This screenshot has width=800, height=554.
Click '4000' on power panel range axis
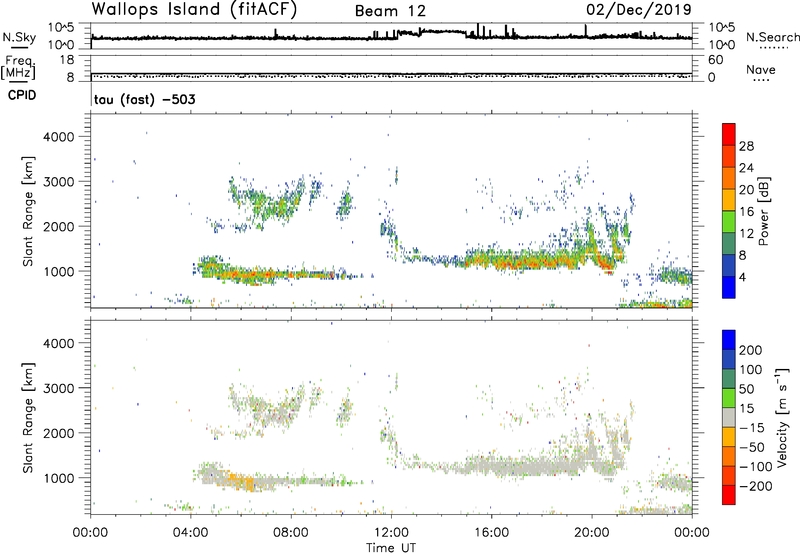[x=59, y=137]
